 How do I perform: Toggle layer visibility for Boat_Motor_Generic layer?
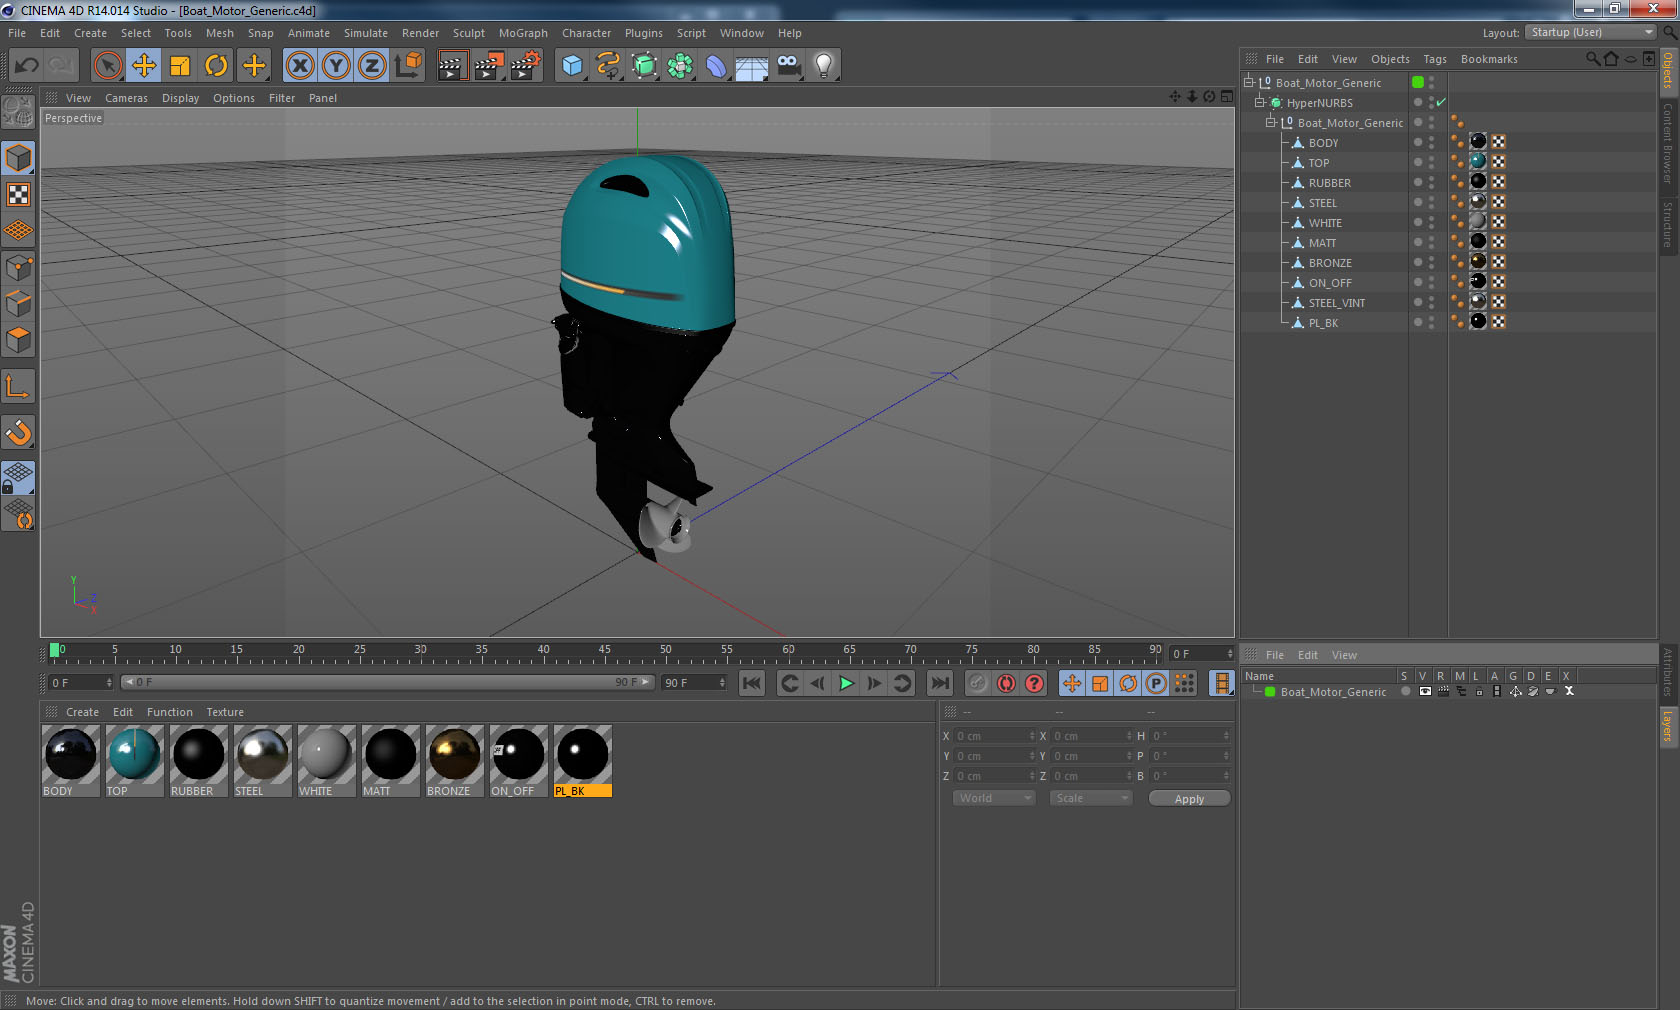click(x=1424, y=692)
